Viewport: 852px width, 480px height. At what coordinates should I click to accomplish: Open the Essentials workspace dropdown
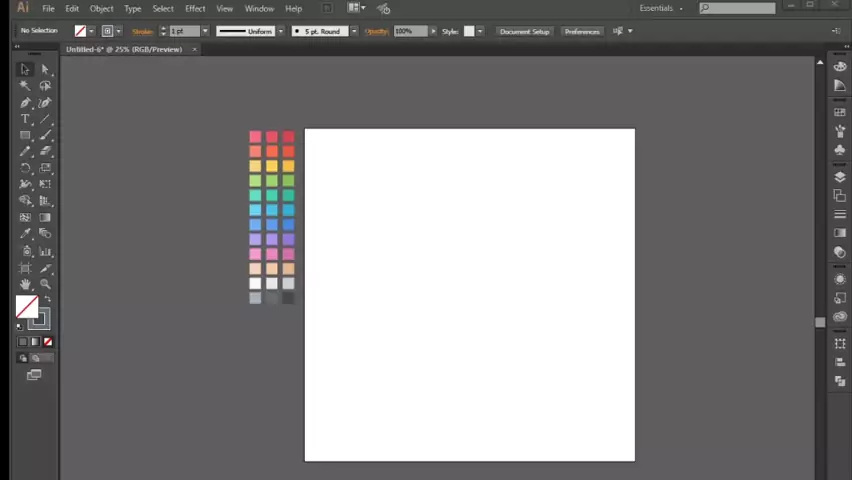661,8
